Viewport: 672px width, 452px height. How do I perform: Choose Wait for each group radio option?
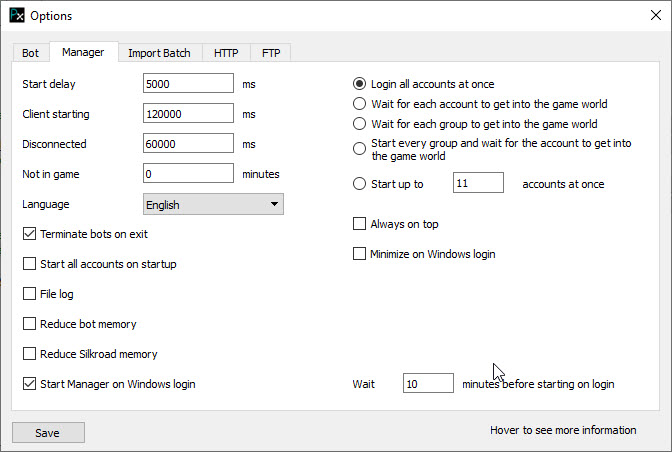tap(360, 124)
